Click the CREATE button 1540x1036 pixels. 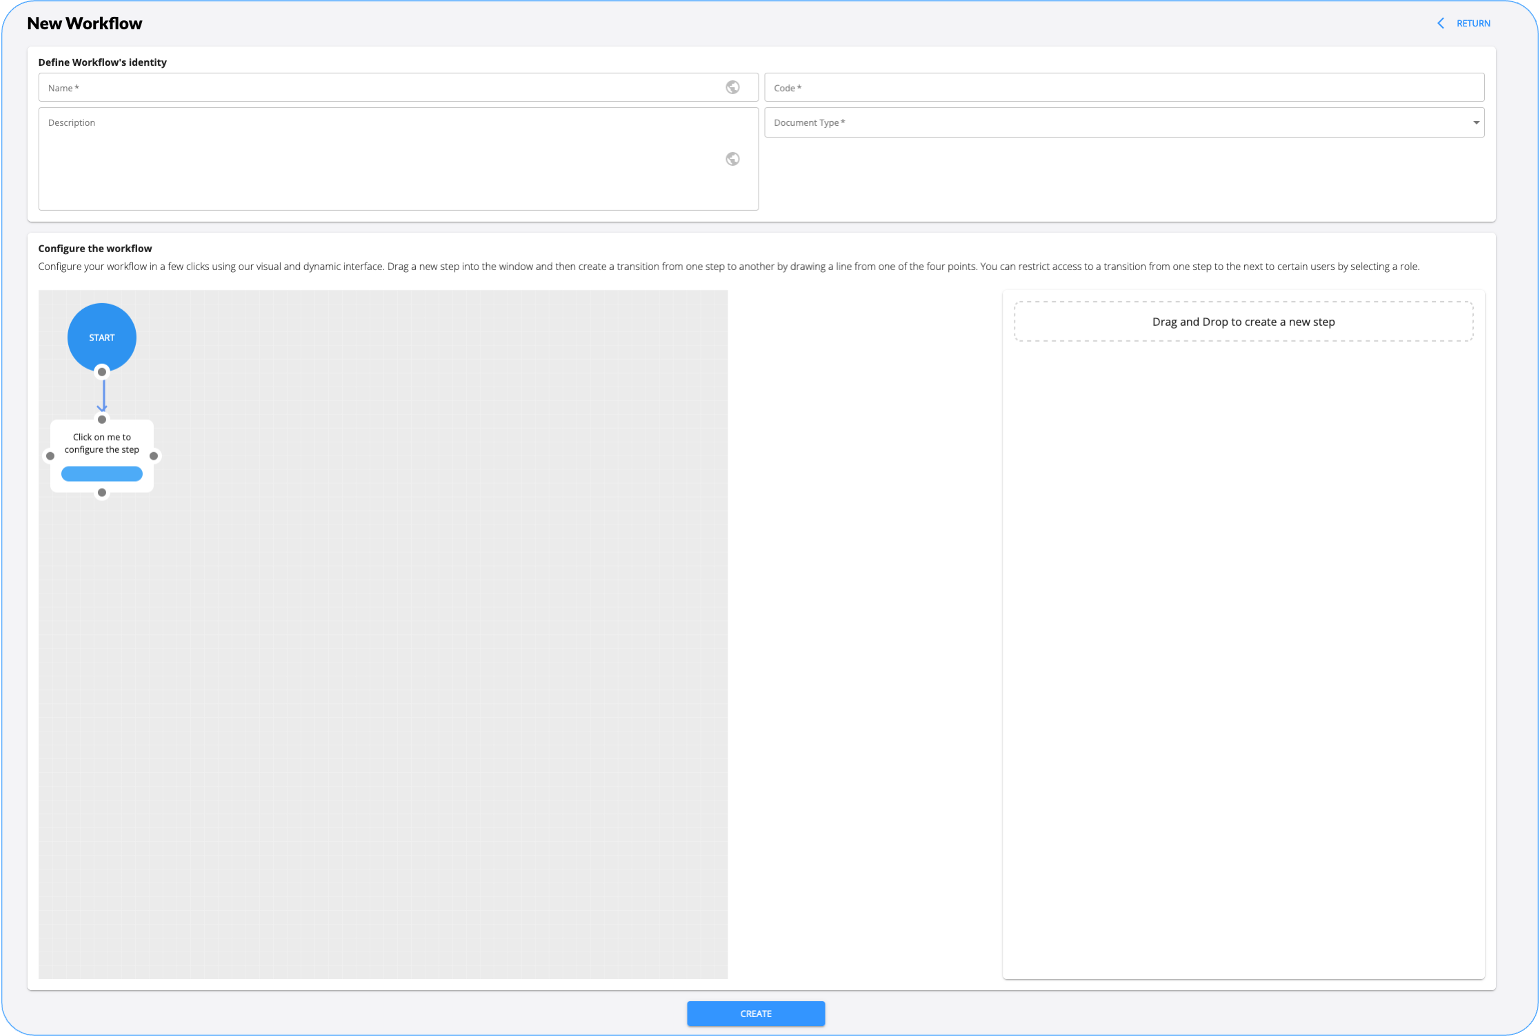[756, 1013]
